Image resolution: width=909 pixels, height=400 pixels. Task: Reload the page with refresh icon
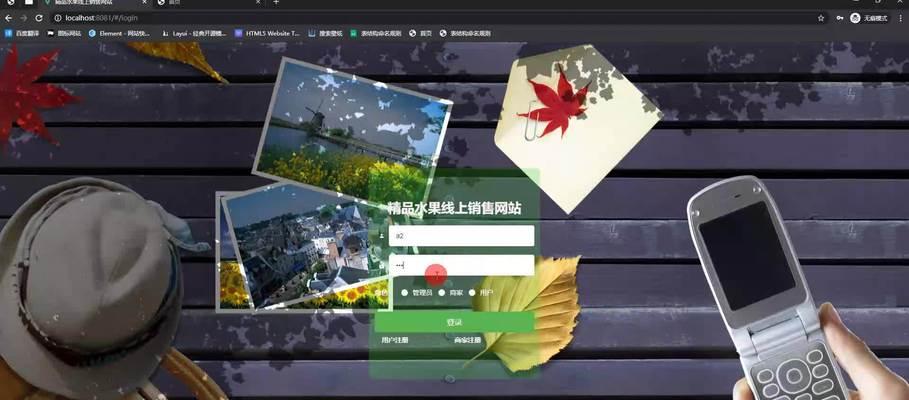39,19
